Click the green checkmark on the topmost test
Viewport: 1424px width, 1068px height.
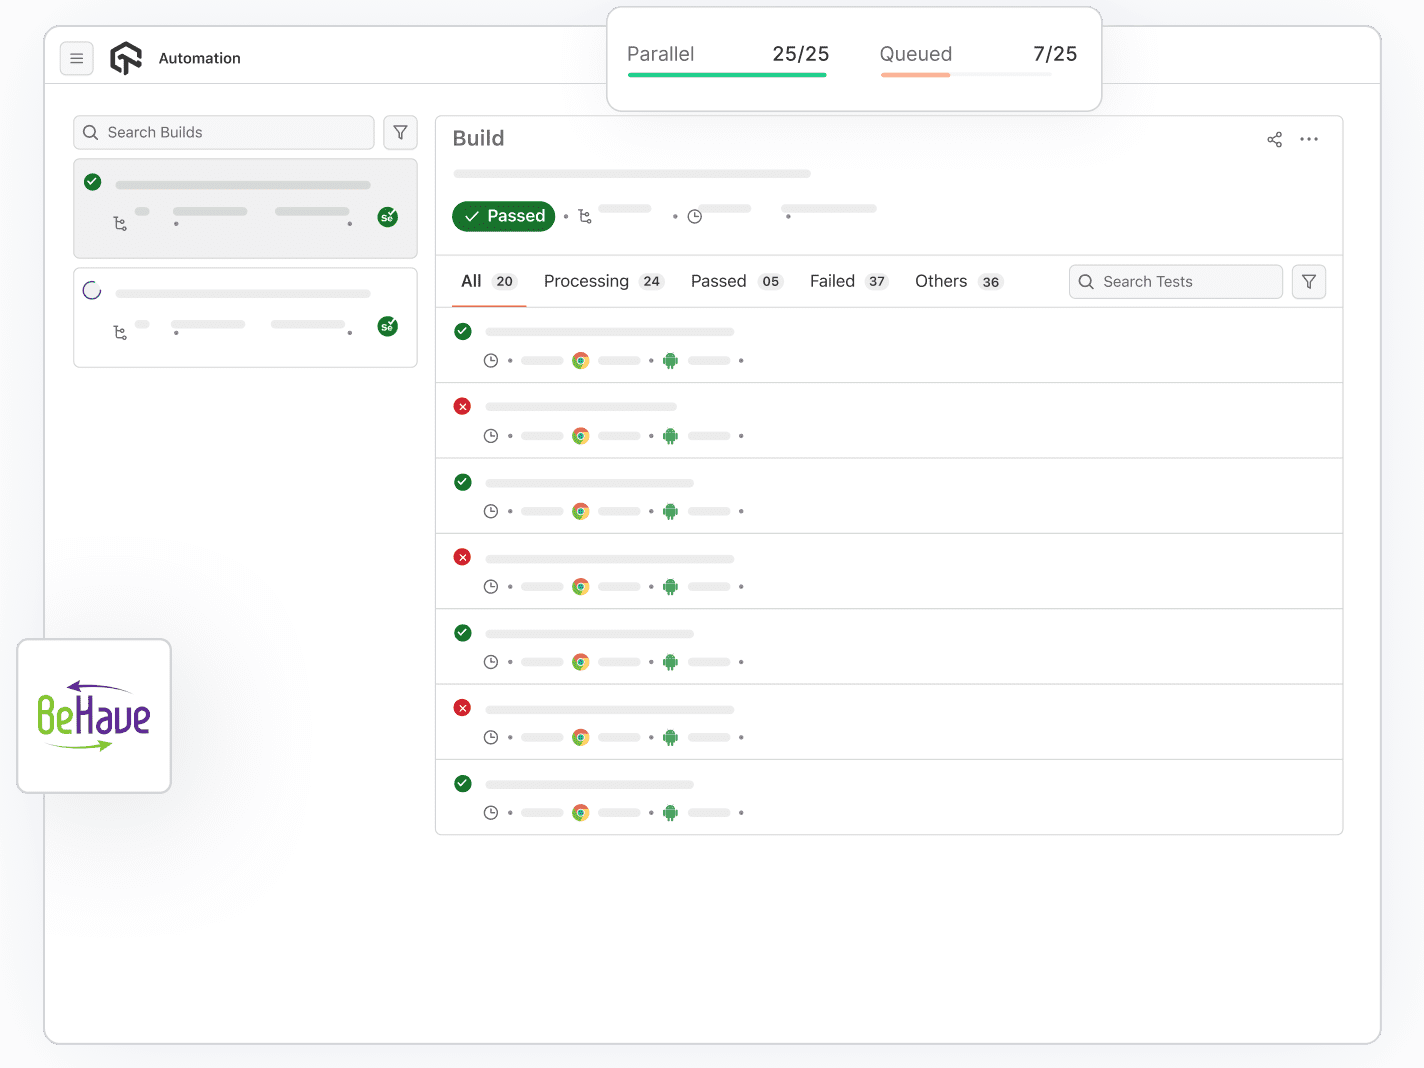pyautogui.click(x=462, y=331)
